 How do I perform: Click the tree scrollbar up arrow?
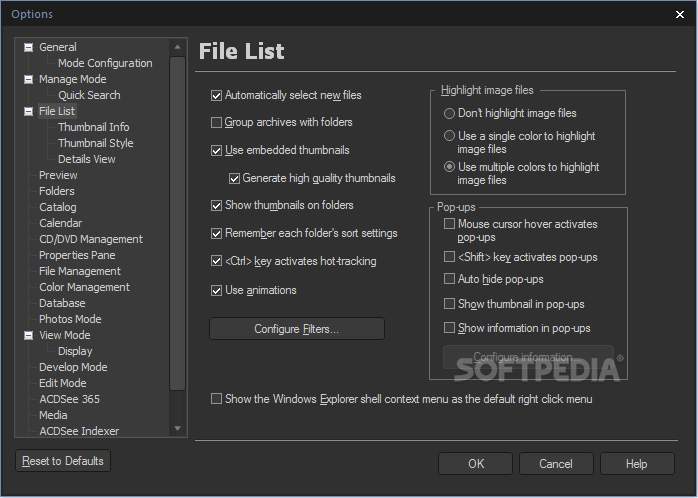(x=178, y=47)
